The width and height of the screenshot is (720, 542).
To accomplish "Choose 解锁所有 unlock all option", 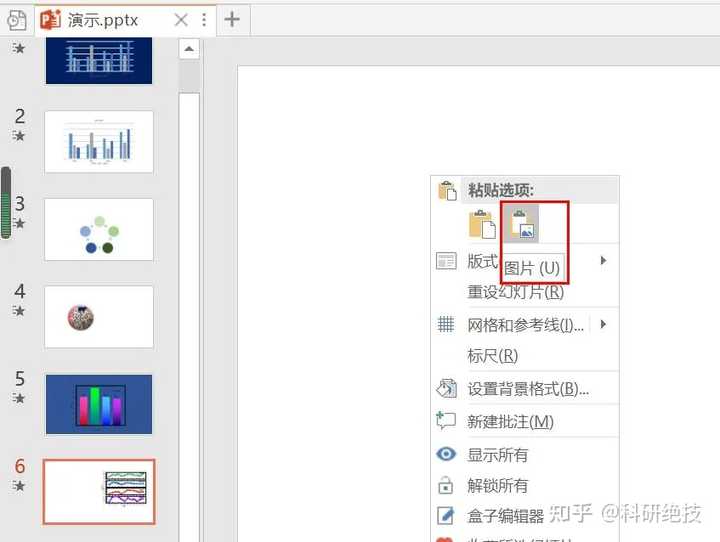I will coord(498,486).
